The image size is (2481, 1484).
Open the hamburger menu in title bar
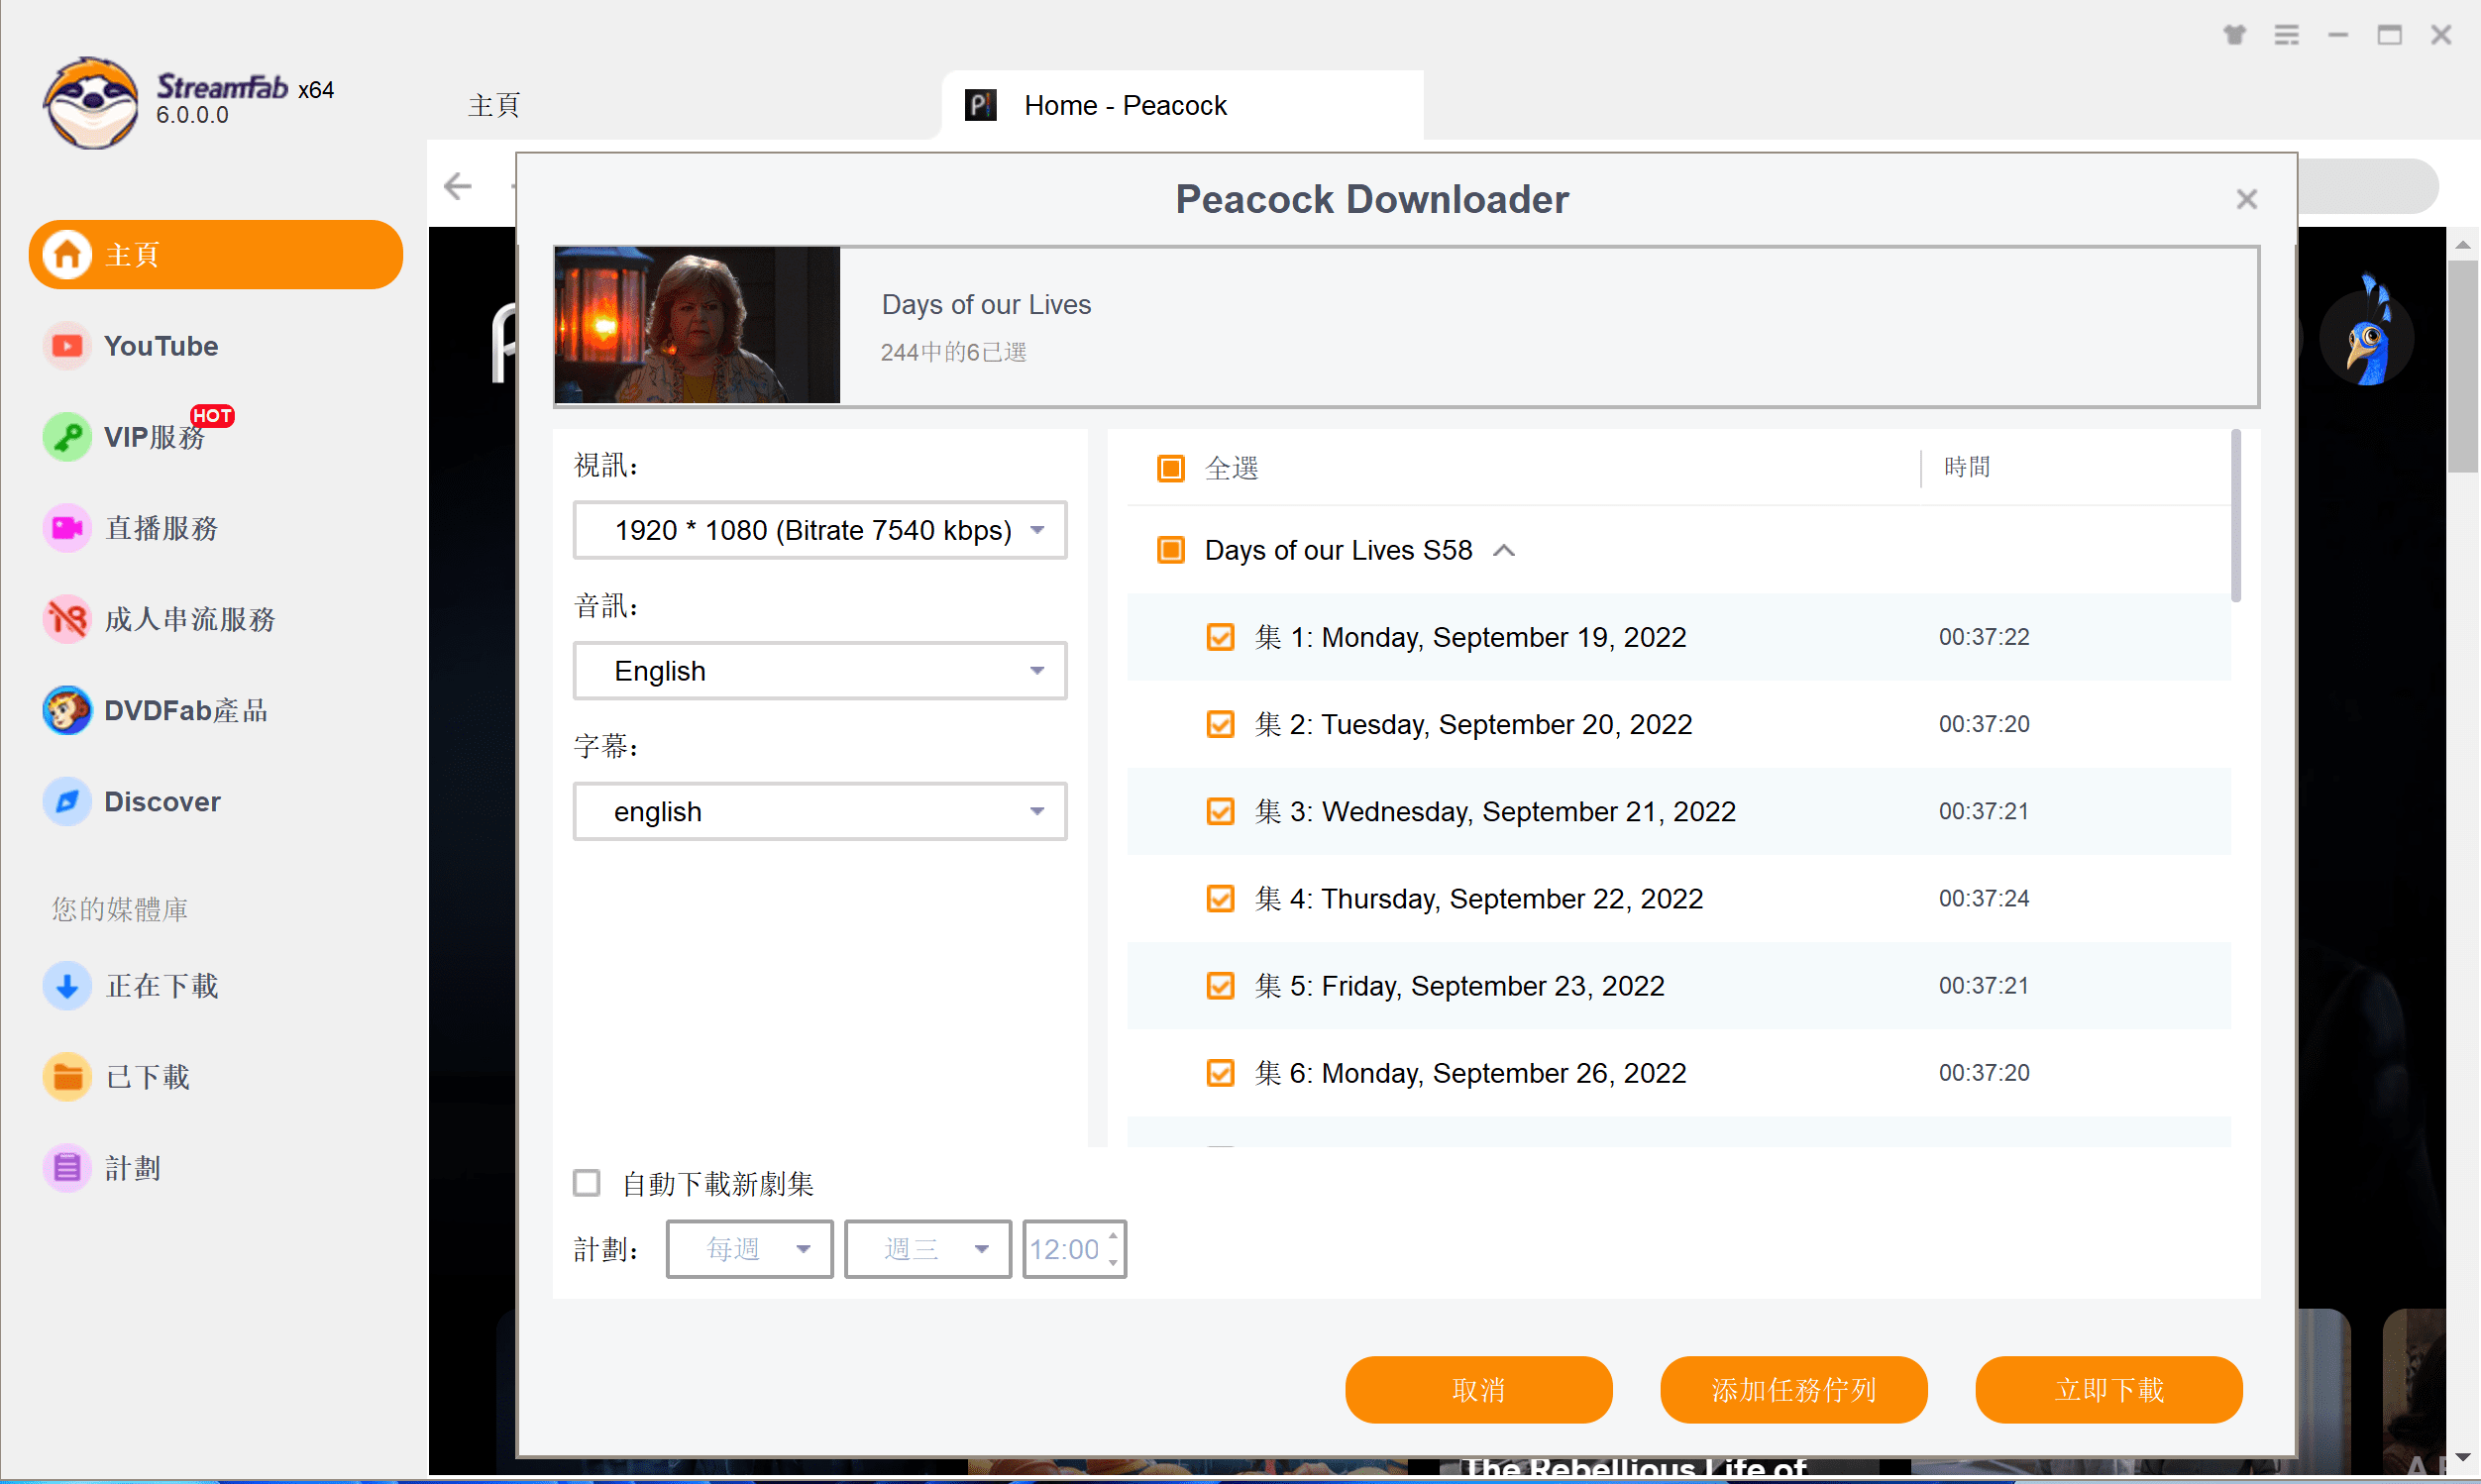tap(2287, 35)
